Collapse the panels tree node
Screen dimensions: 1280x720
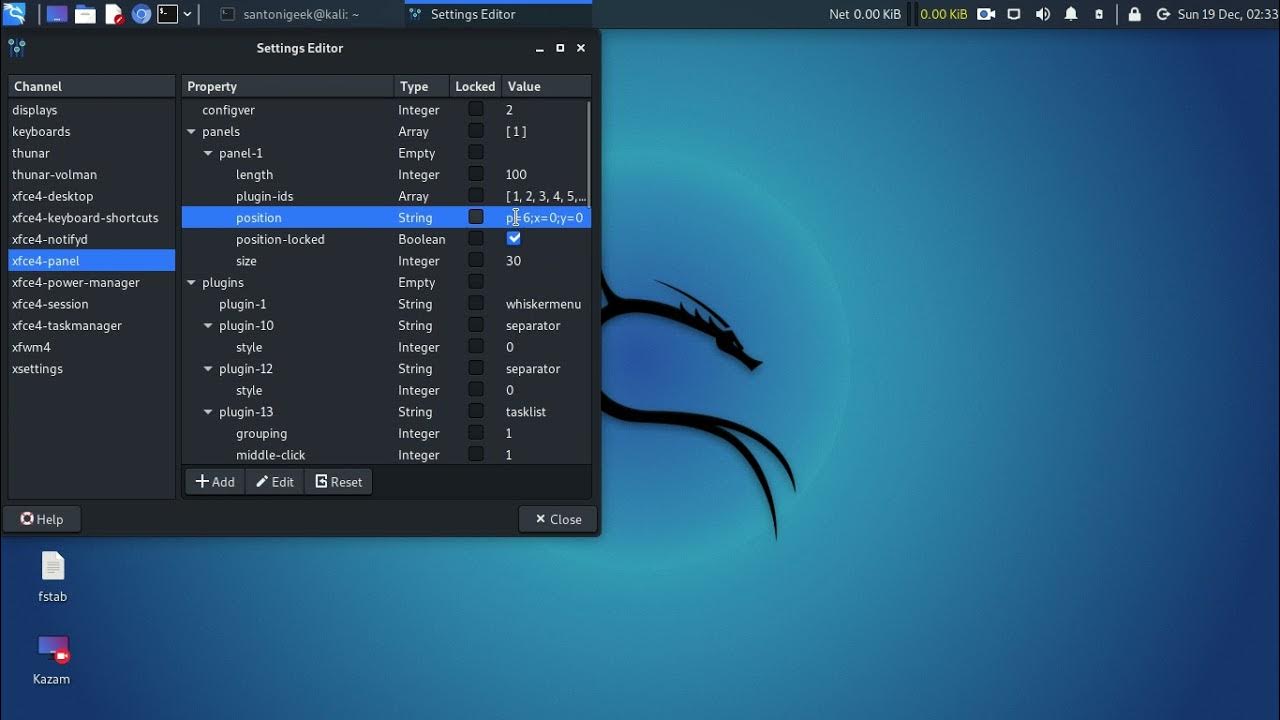tap(191, 132)
